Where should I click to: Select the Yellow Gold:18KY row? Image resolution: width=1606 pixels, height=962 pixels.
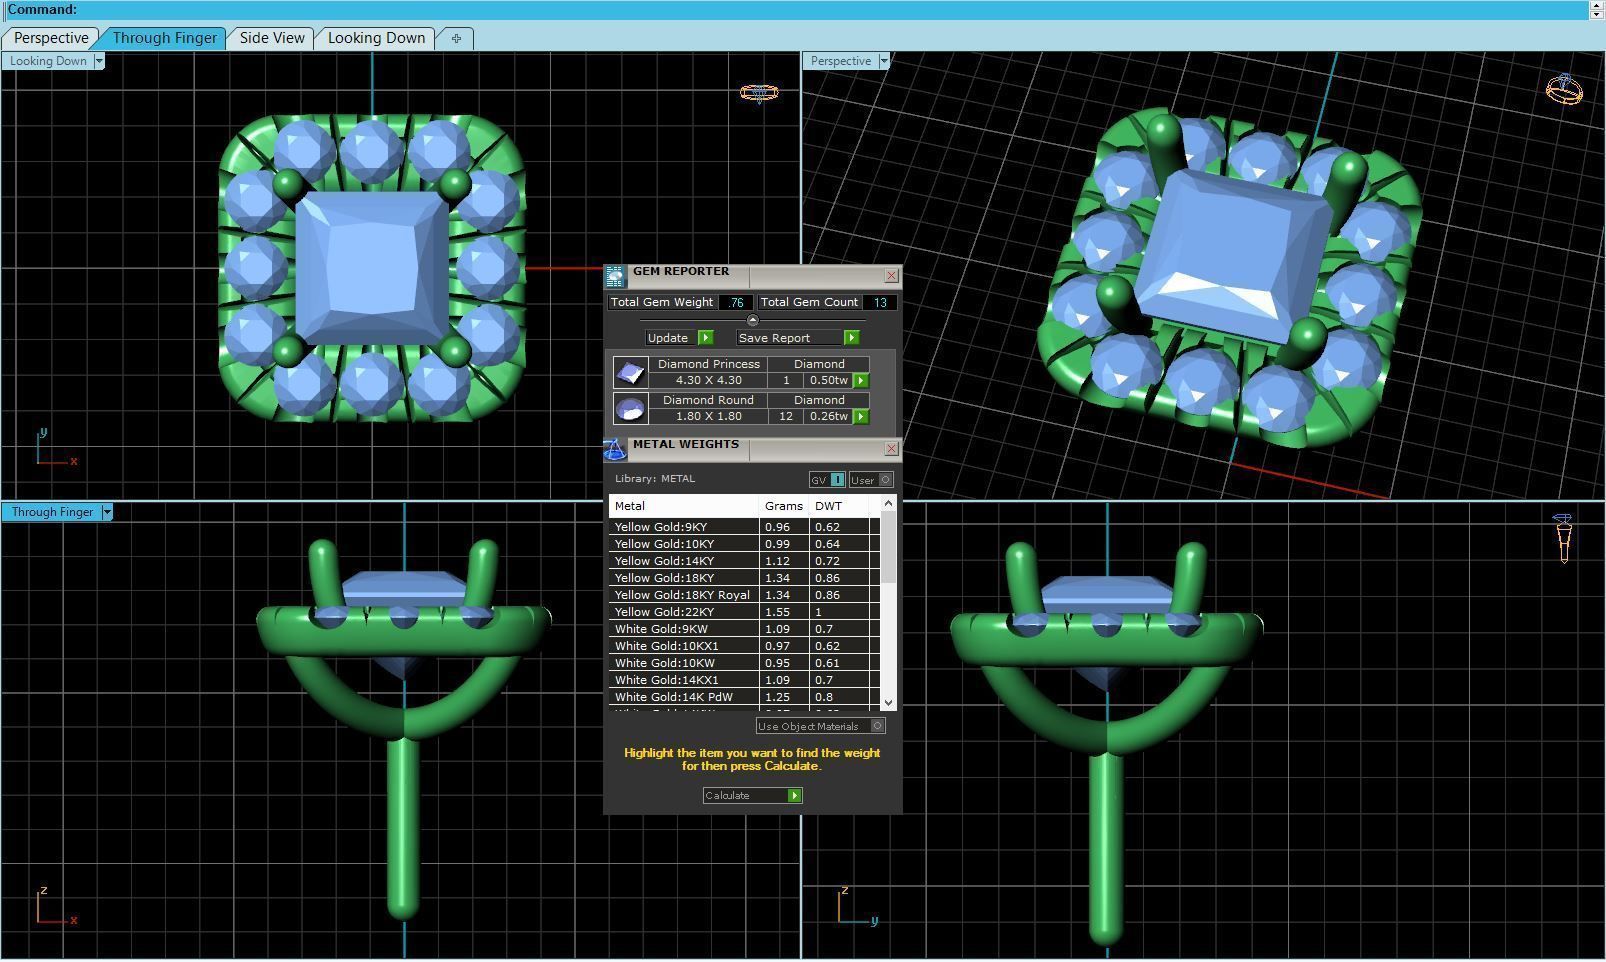coord(745,578)
